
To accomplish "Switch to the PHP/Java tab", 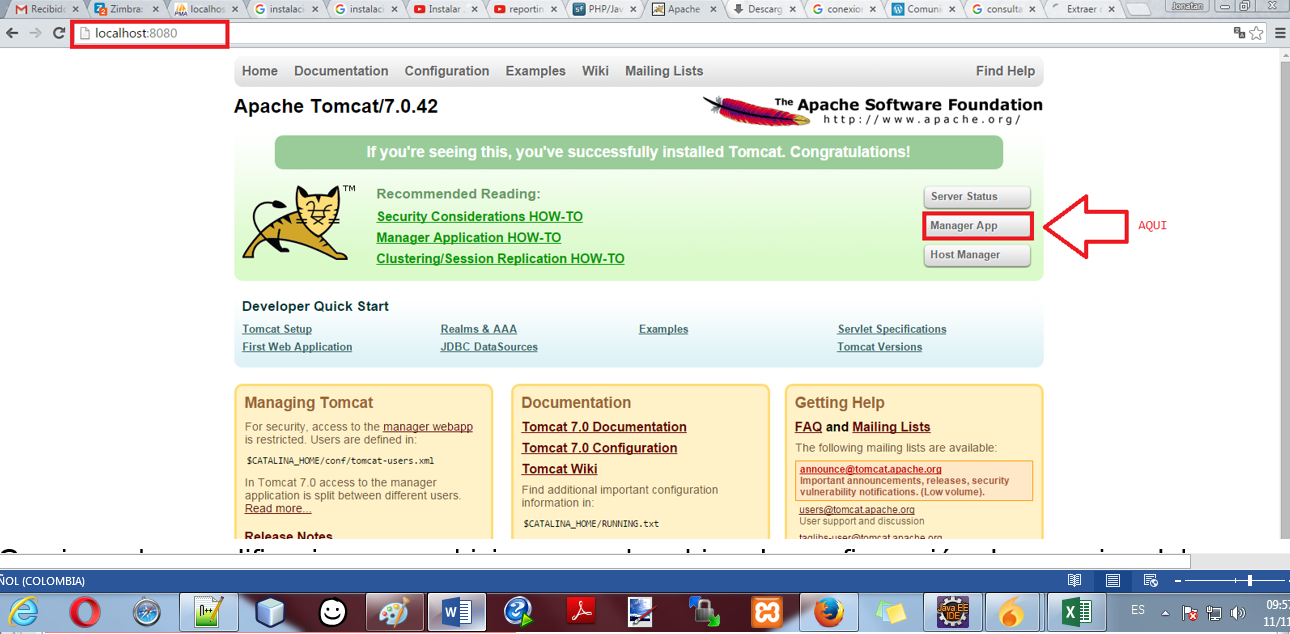I will click(x=605, y=9).
